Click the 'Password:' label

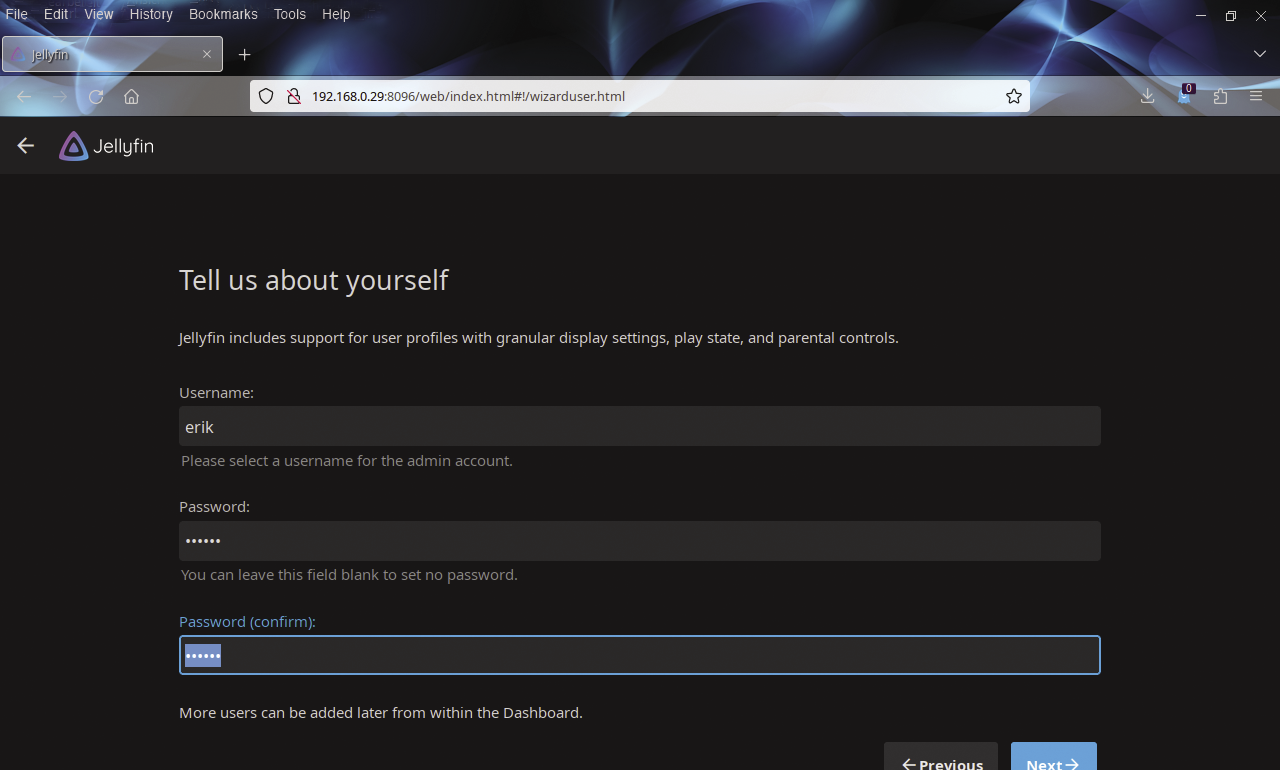pos(214,507)
